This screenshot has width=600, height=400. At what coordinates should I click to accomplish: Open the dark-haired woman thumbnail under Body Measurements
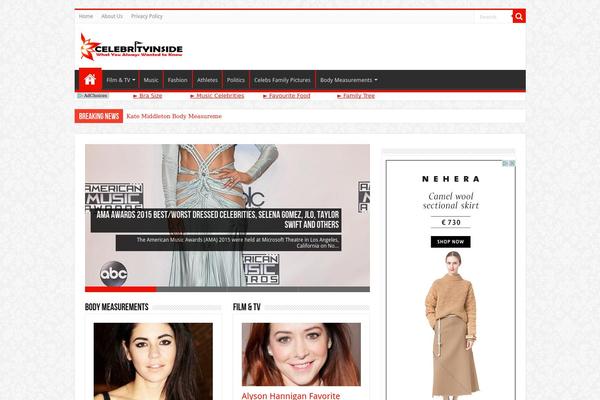click(x=153, y=361)
